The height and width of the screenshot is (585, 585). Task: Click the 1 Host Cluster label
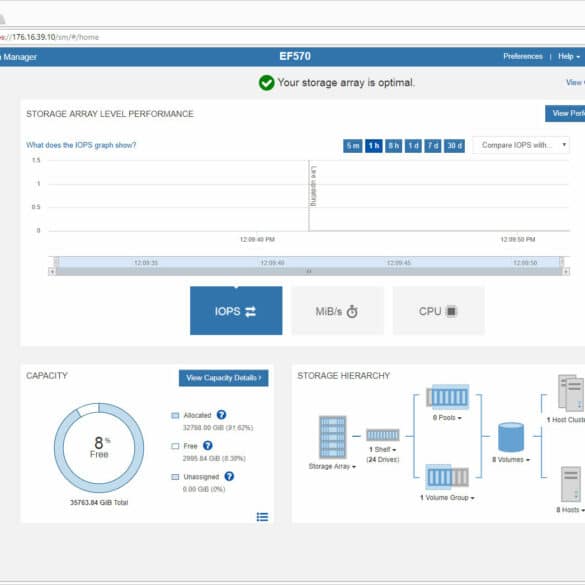tap(566, 420)
